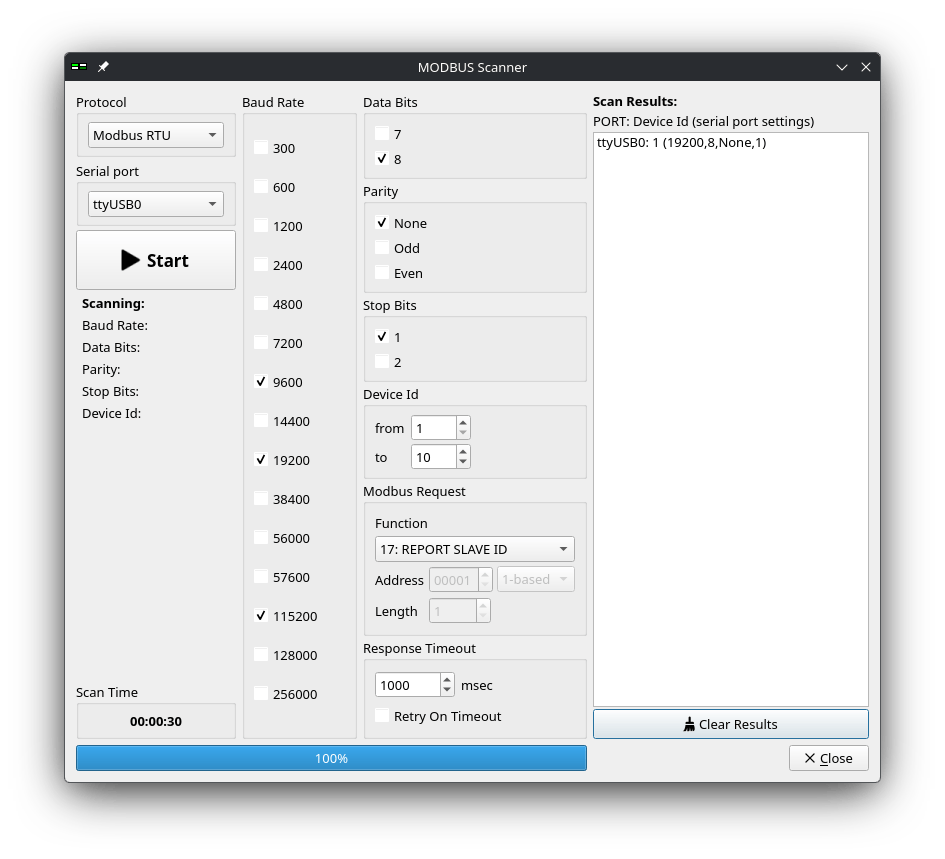Open the application menu icon in title bar
The image size is (945, 859).
pos(79,67)
